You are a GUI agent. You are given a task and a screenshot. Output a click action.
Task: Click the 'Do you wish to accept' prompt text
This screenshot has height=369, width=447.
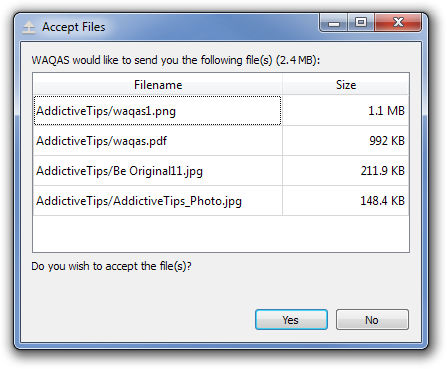111,266
